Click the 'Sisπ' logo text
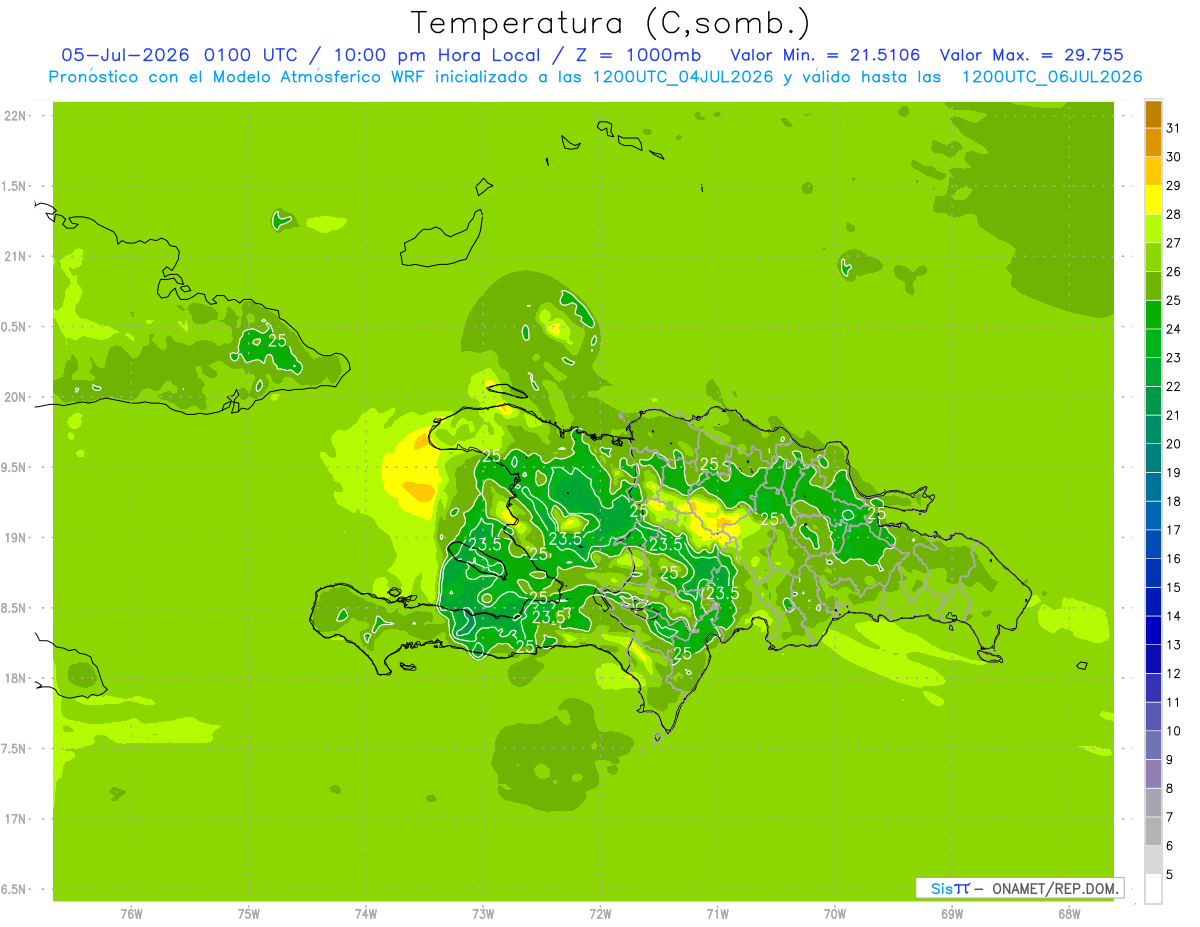The width and height of the screenshot is (1200, 927). coord(950,888)
